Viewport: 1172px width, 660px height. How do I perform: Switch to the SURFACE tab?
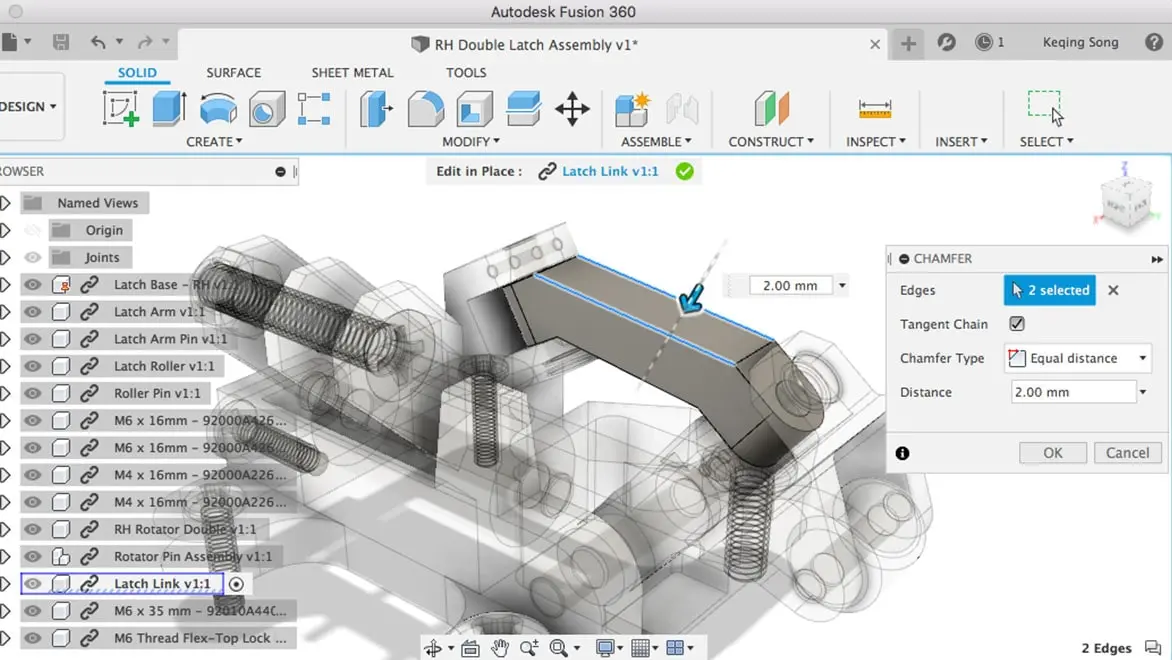tap(233, 73)
